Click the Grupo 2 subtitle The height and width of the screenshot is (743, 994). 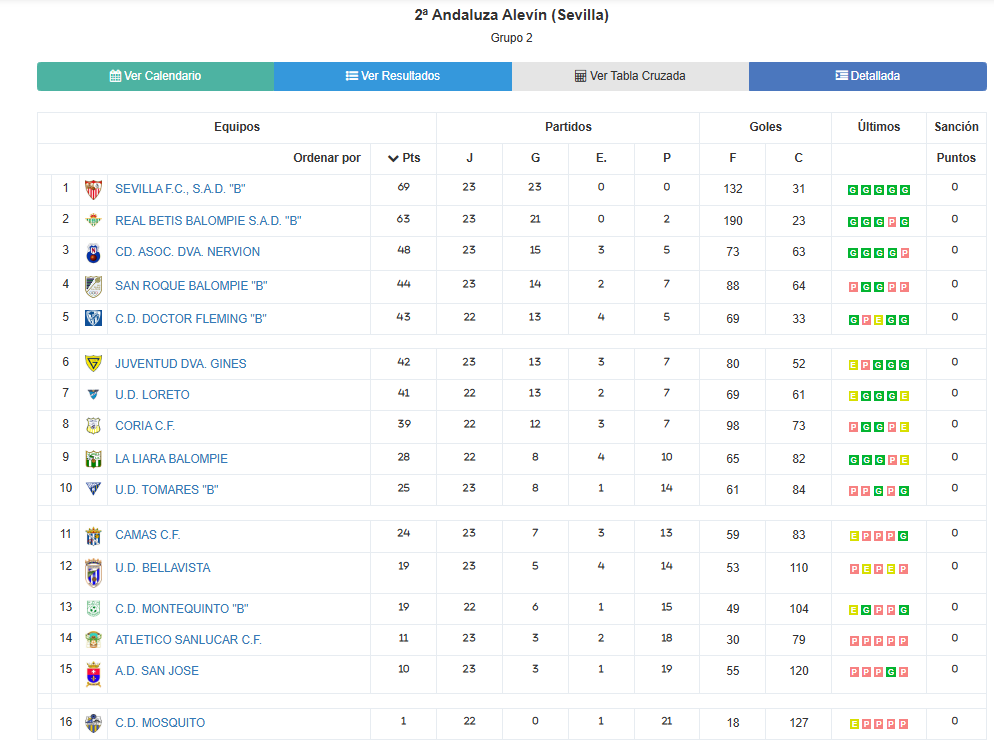pos(512,38)
